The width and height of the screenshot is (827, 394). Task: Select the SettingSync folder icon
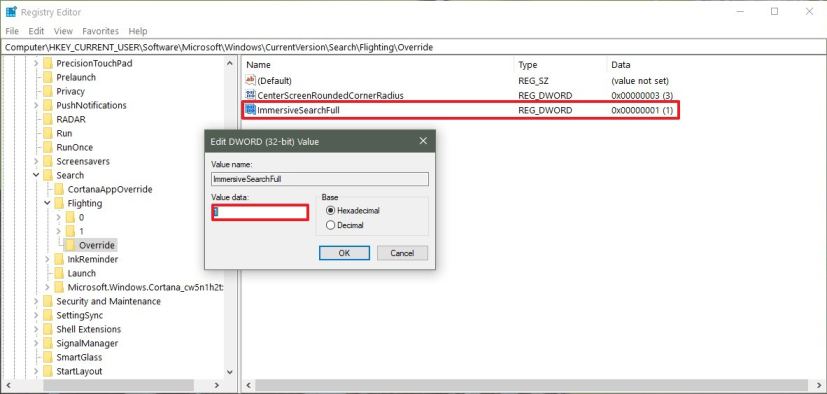48,315
